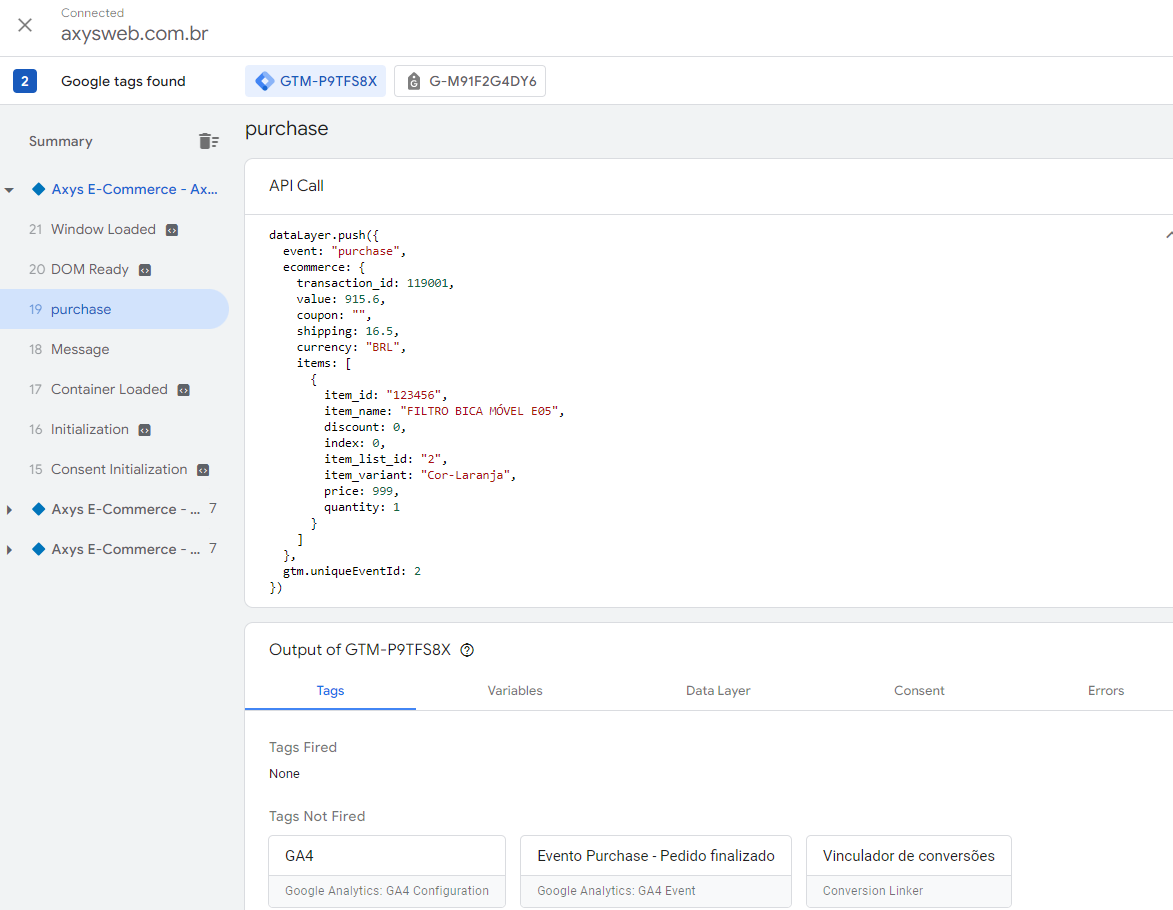Click diamond icon of first Axys E-Commerce entry
The image size is (1173, 910).
point(38,189)
